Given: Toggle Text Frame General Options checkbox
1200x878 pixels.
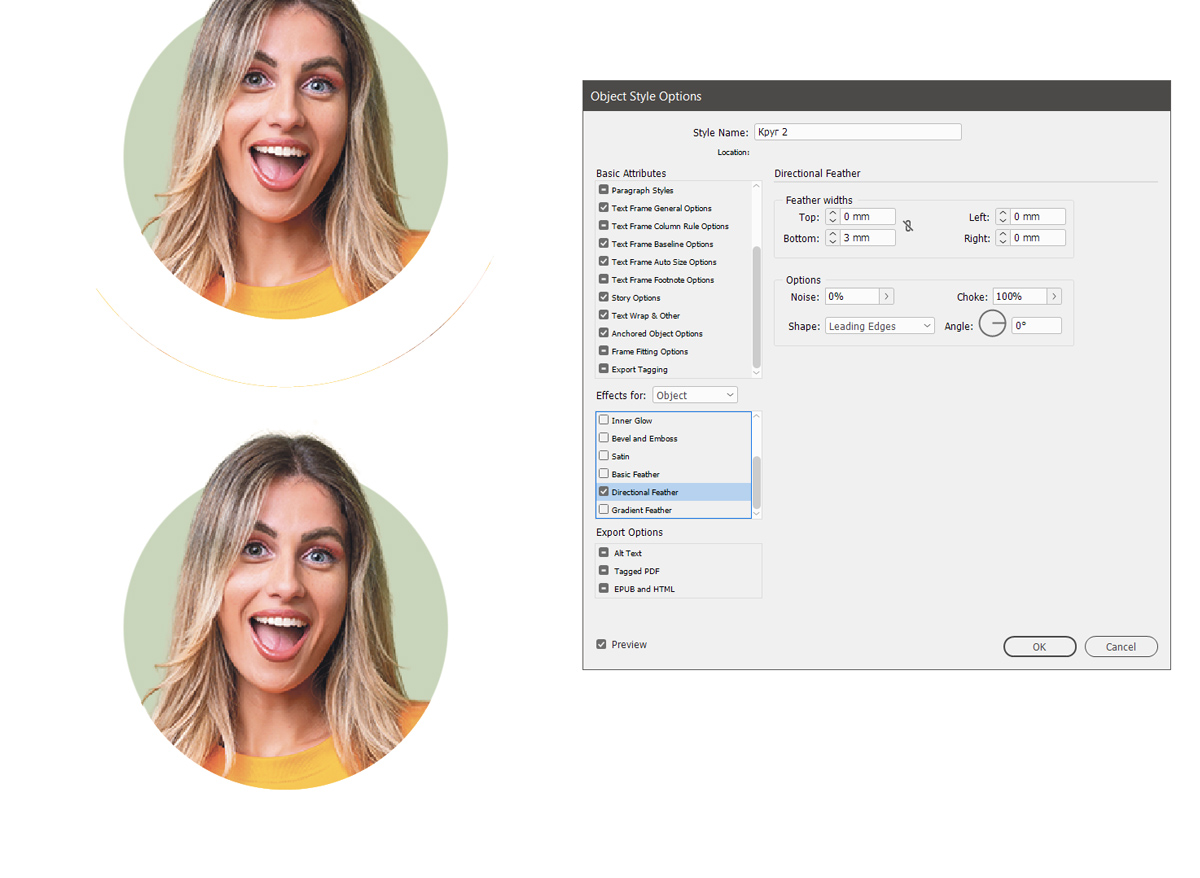Looking at the screenshot, I should click(x=604, y=208).
